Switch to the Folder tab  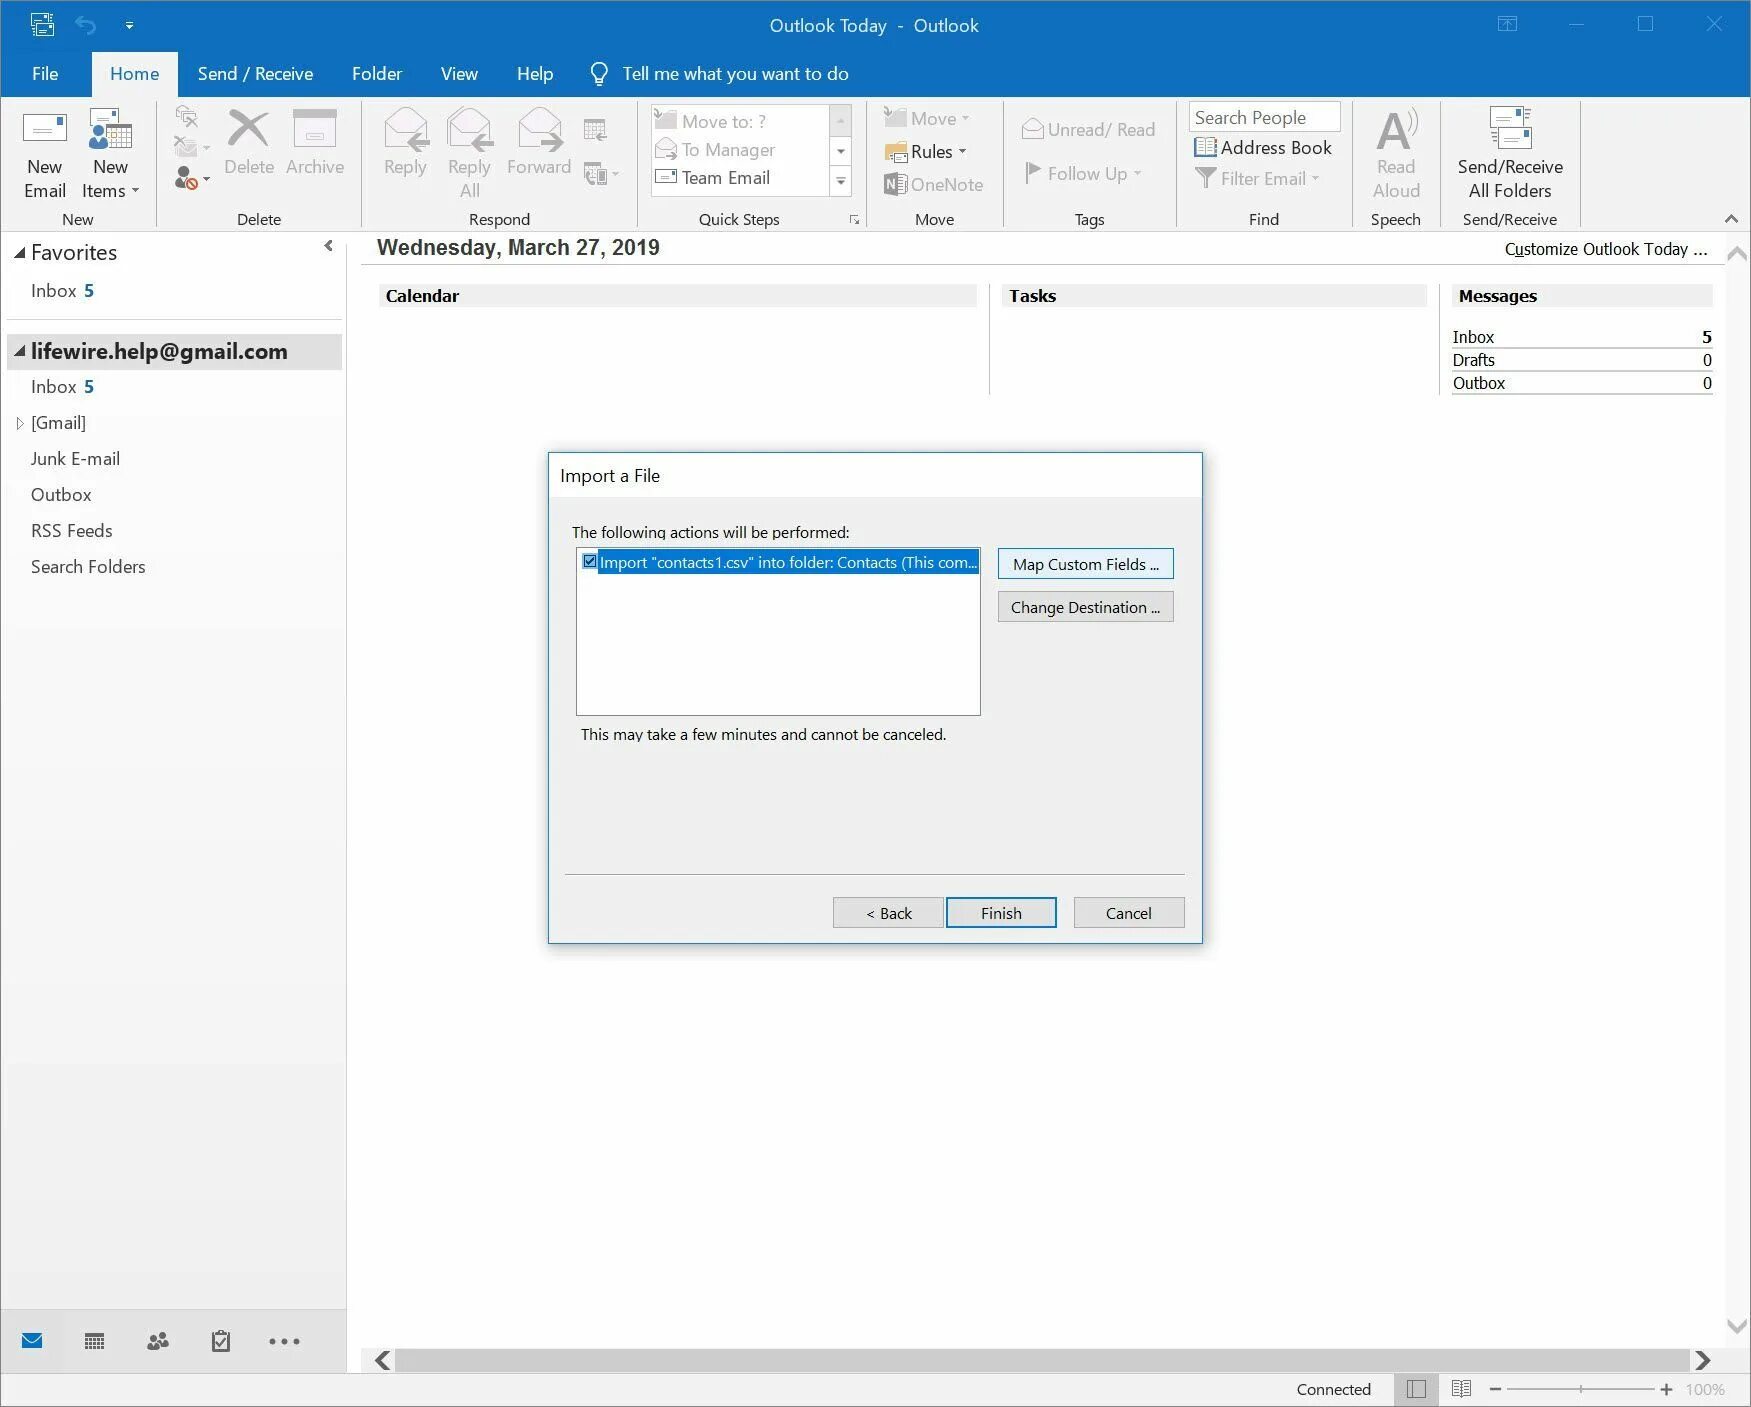[377, 74]
